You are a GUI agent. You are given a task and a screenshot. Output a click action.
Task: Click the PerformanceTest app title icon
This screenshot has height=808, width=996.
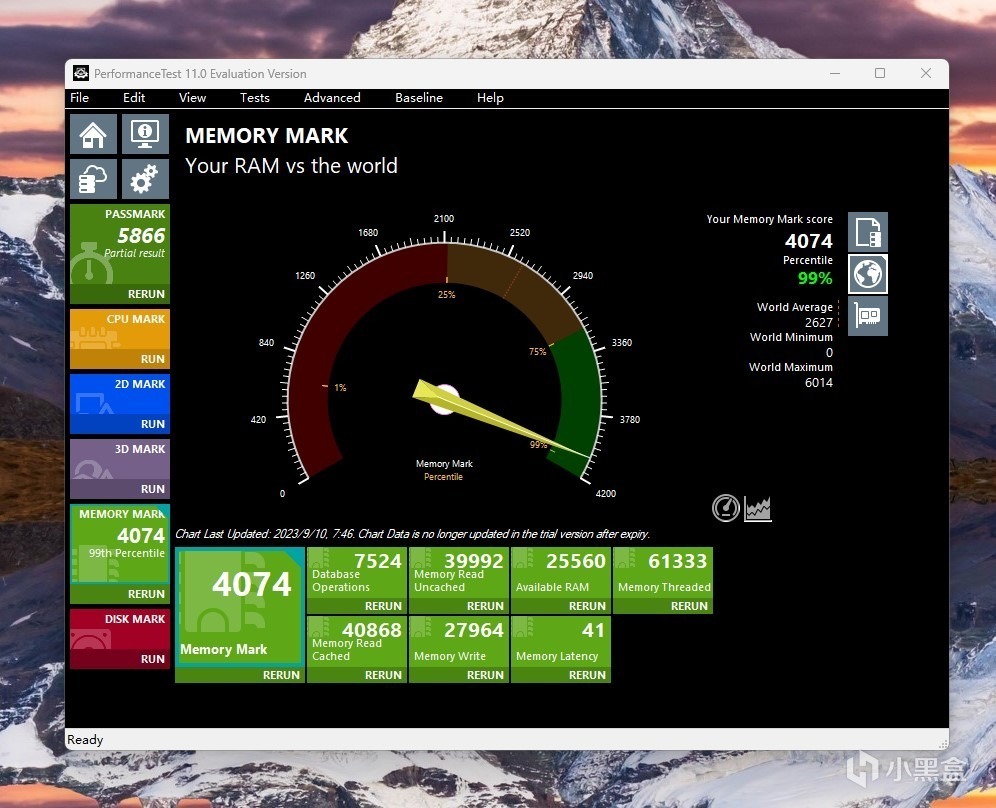tap(81, 74)
